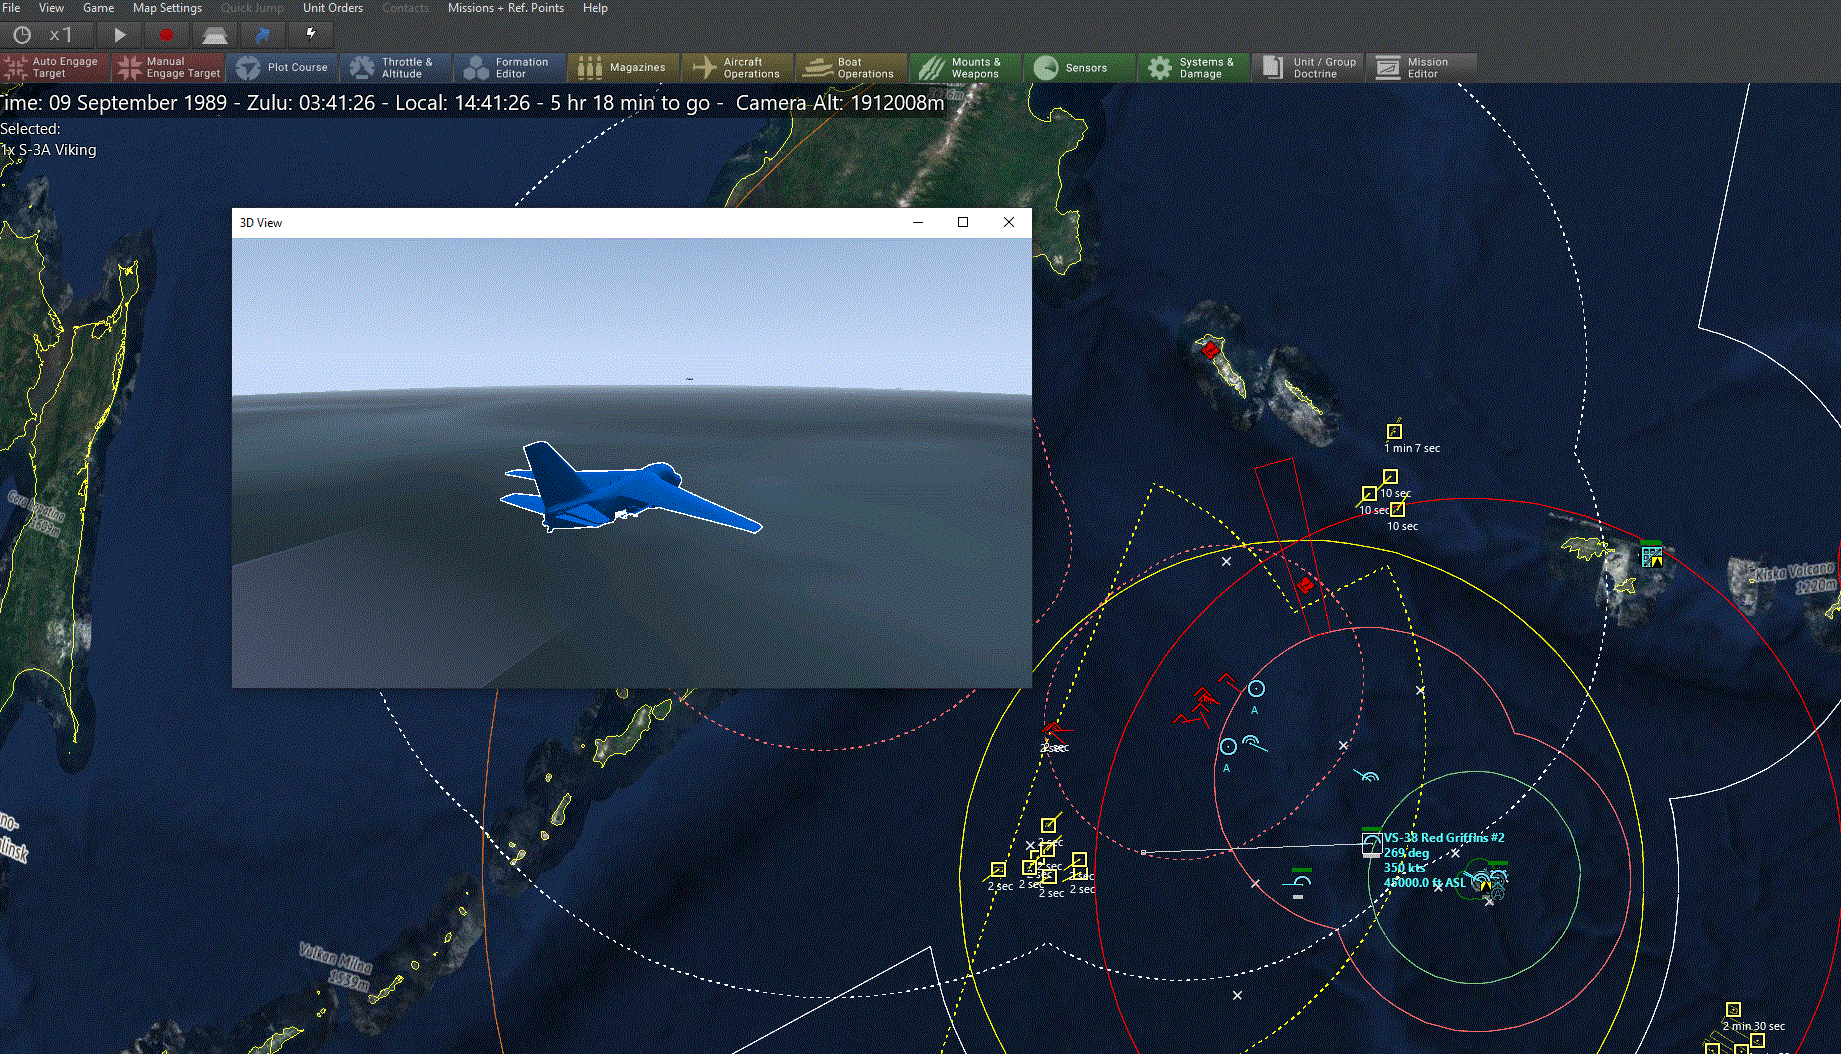Select the VS-38 Red Griffins #2 unit icon
1841x1054 pixels.
1372,844
